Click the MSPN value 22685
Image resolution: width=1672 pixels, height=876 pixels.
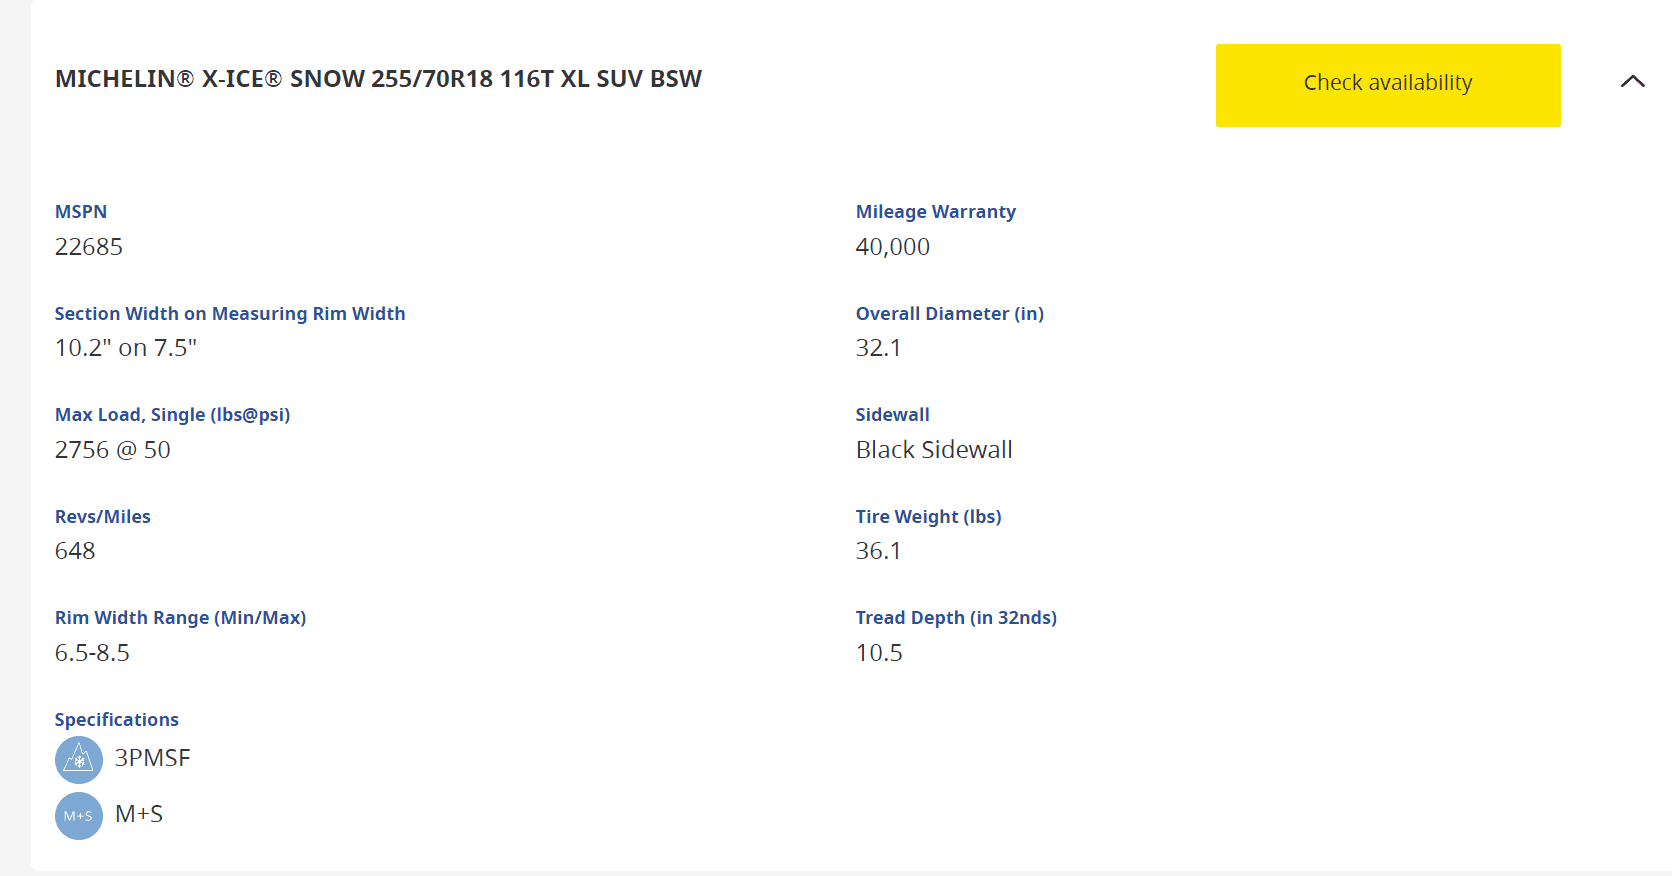pyautogui.click(x=89, y=247)
